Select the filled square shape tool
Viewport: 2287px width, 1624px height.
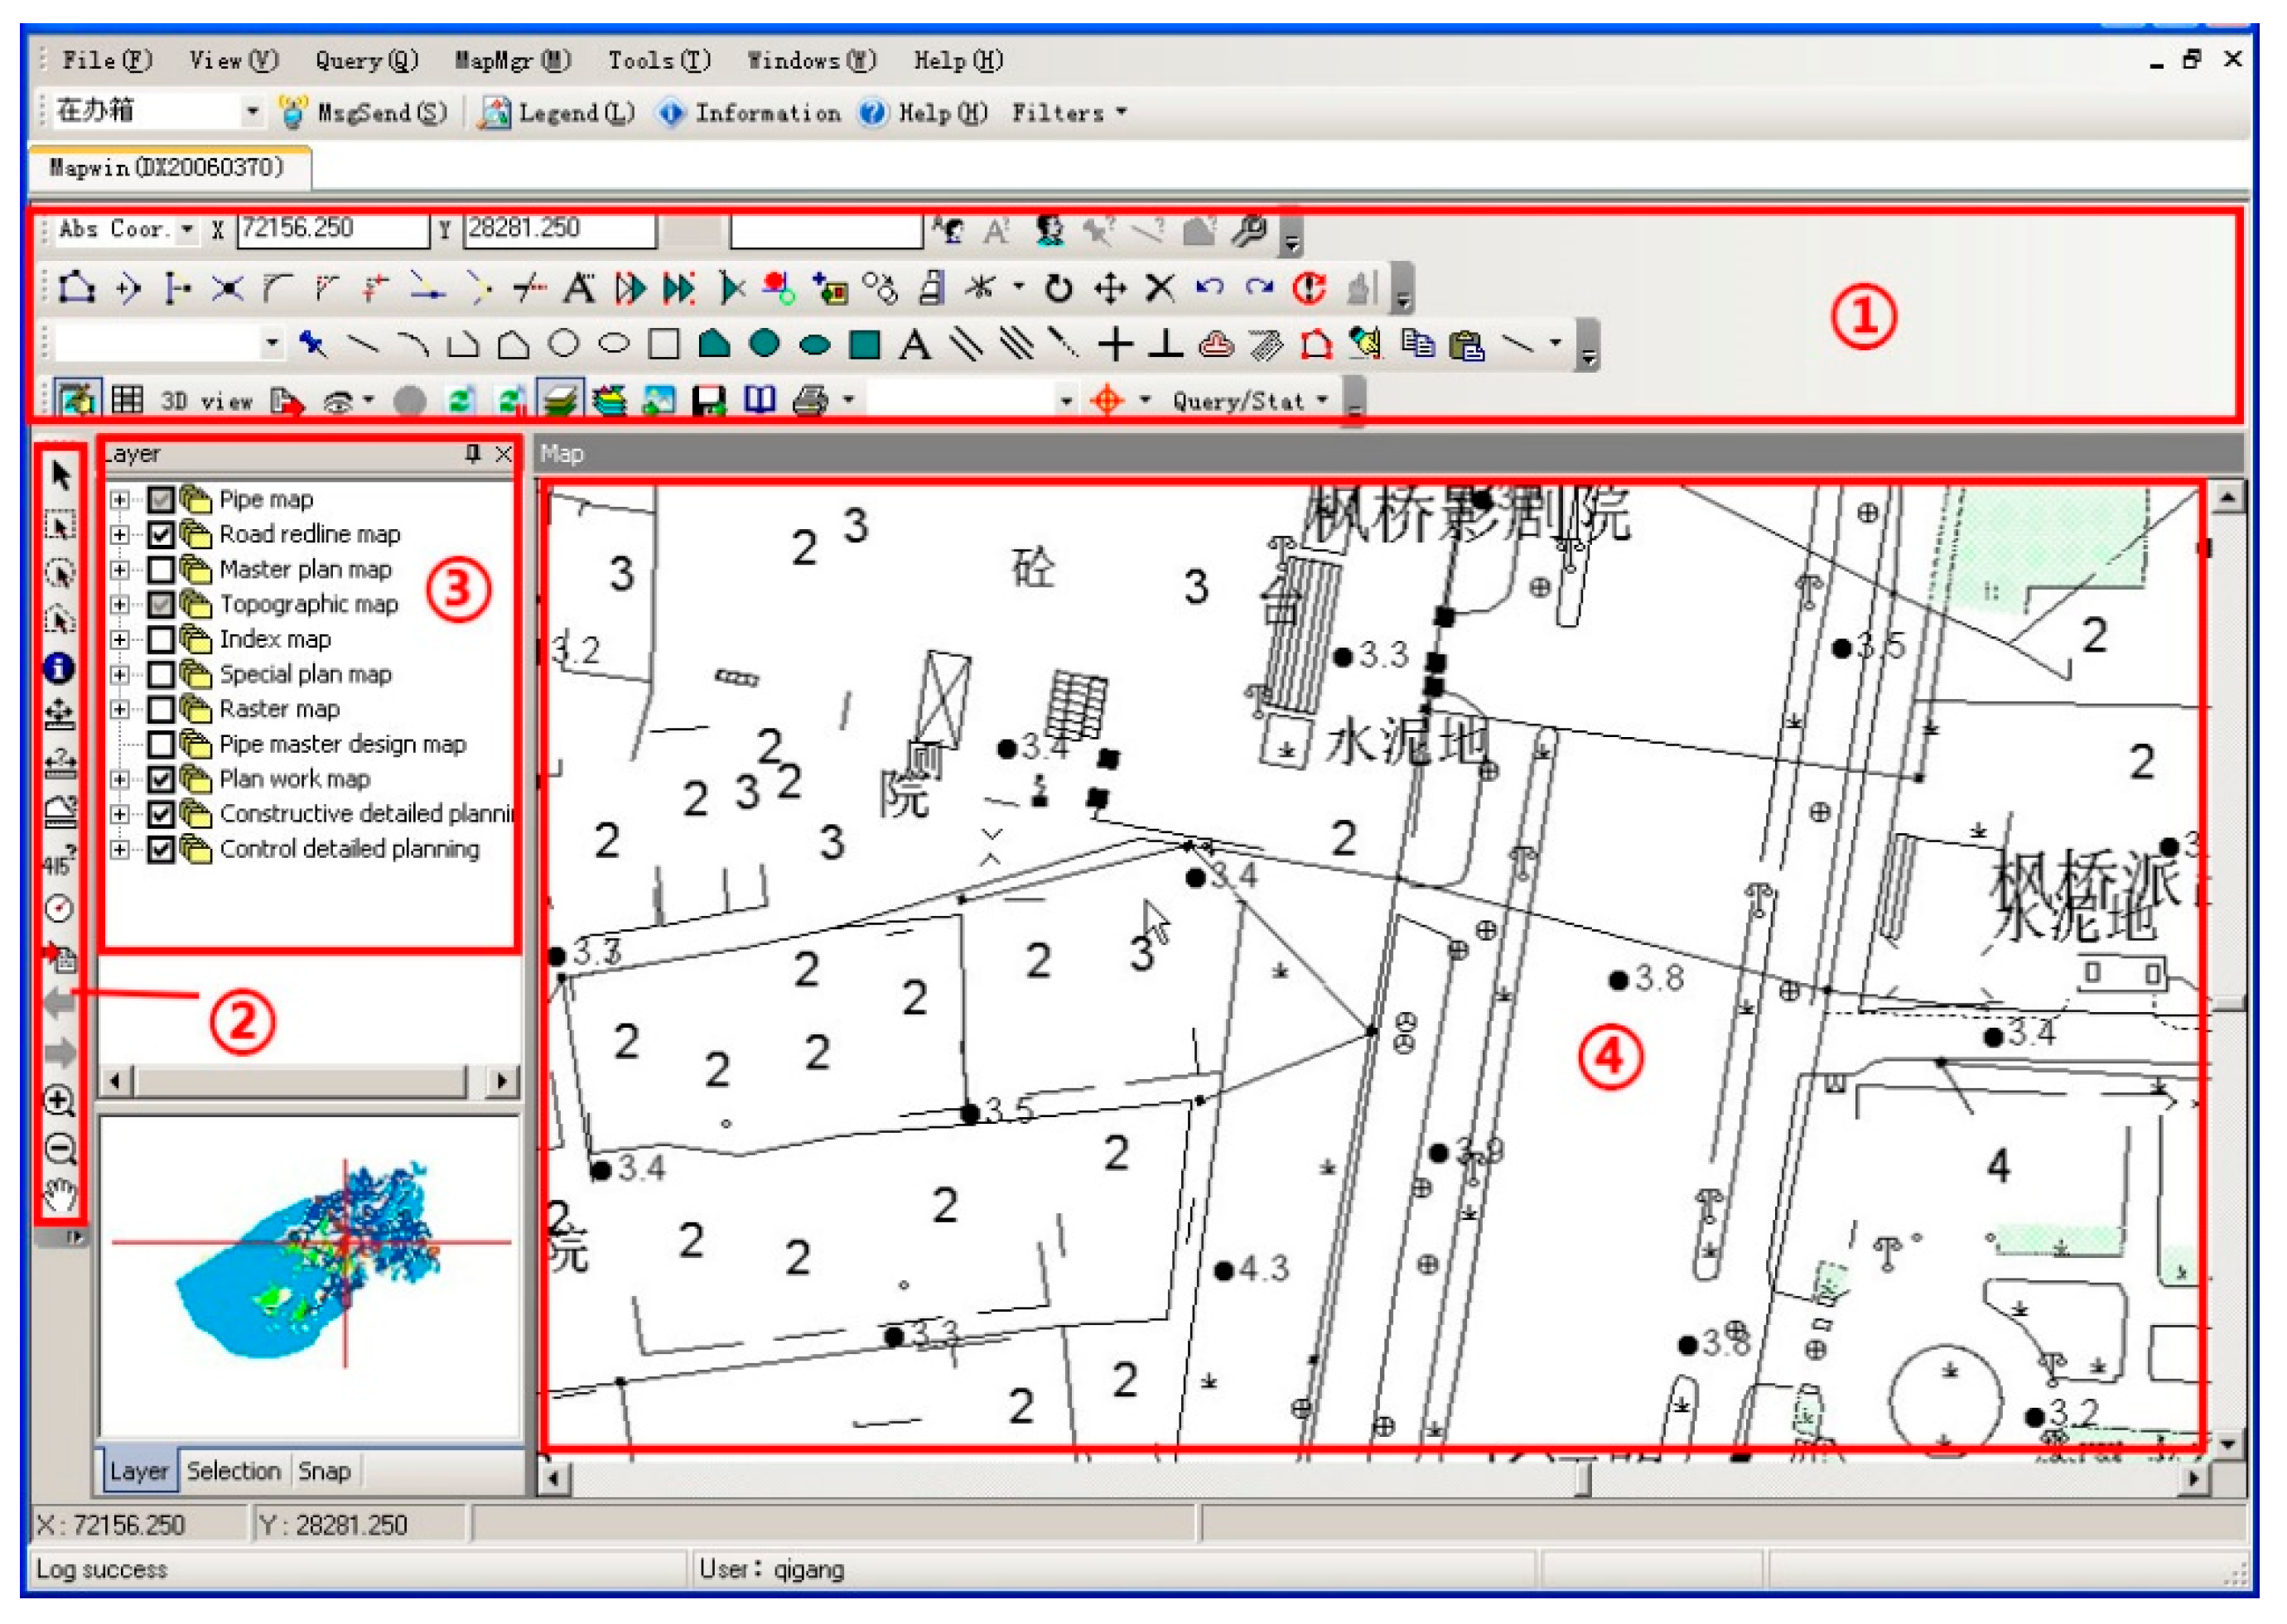[864, 345]
